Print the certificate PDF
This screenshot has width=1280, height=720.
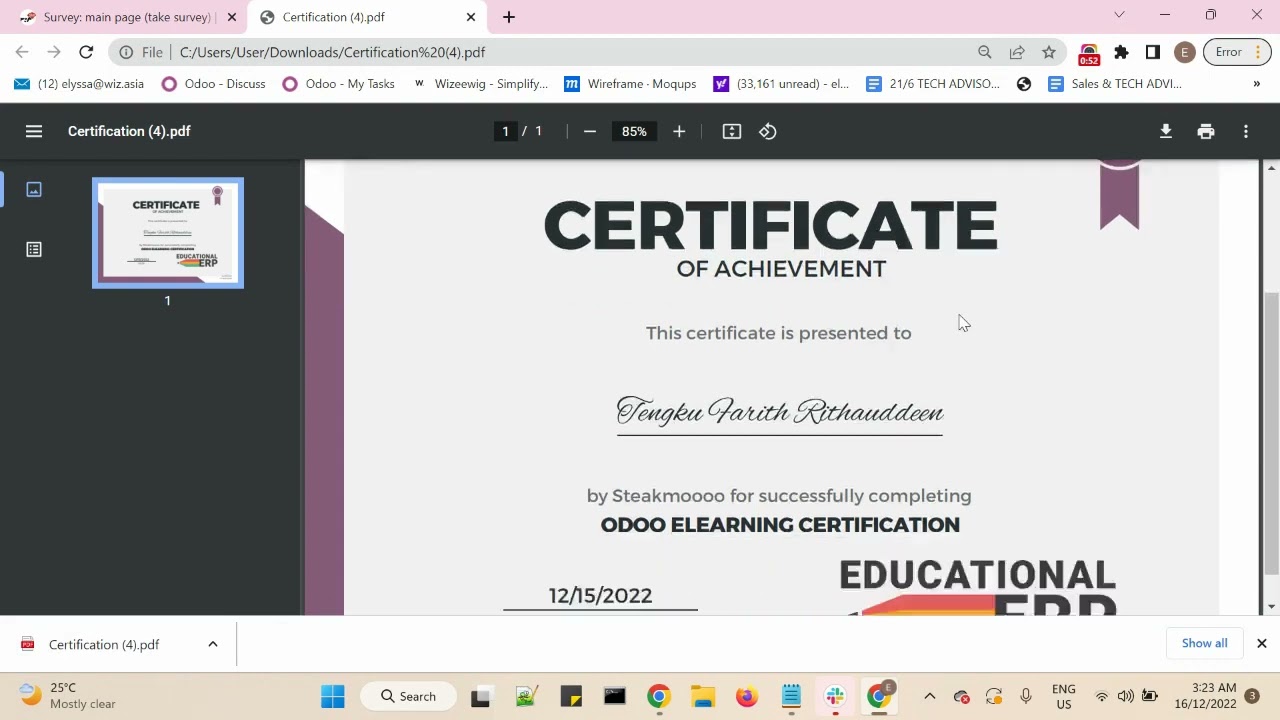tap(1206, 131)
